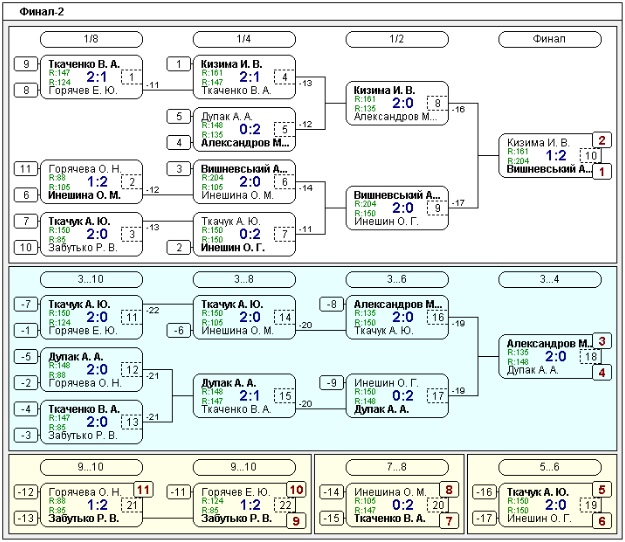Click seed box 3 beside Вишневський

coord(179,169)
